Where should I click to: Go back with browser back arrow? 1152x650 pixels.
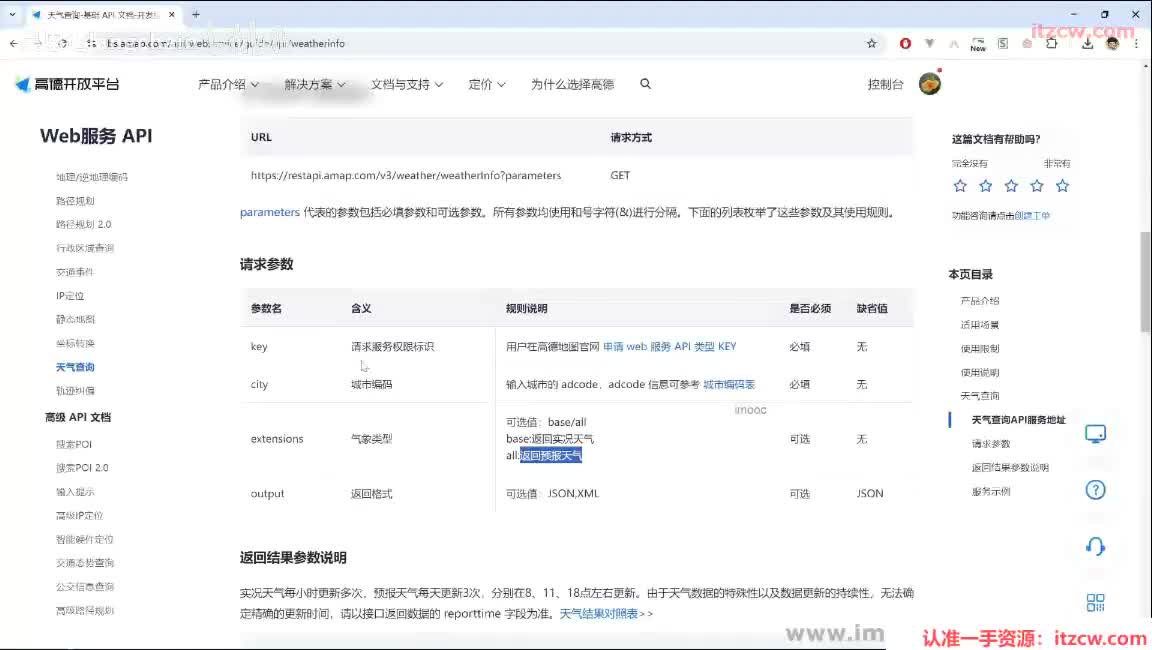[x=14, y=43]
